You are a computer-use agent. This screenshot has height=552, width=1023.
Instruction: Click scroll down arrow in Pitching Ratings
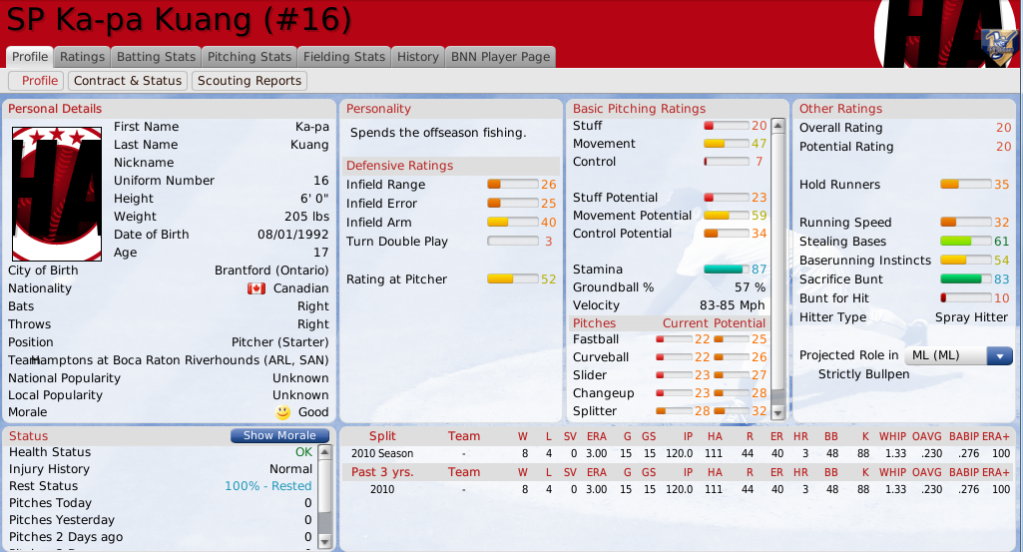779,412
